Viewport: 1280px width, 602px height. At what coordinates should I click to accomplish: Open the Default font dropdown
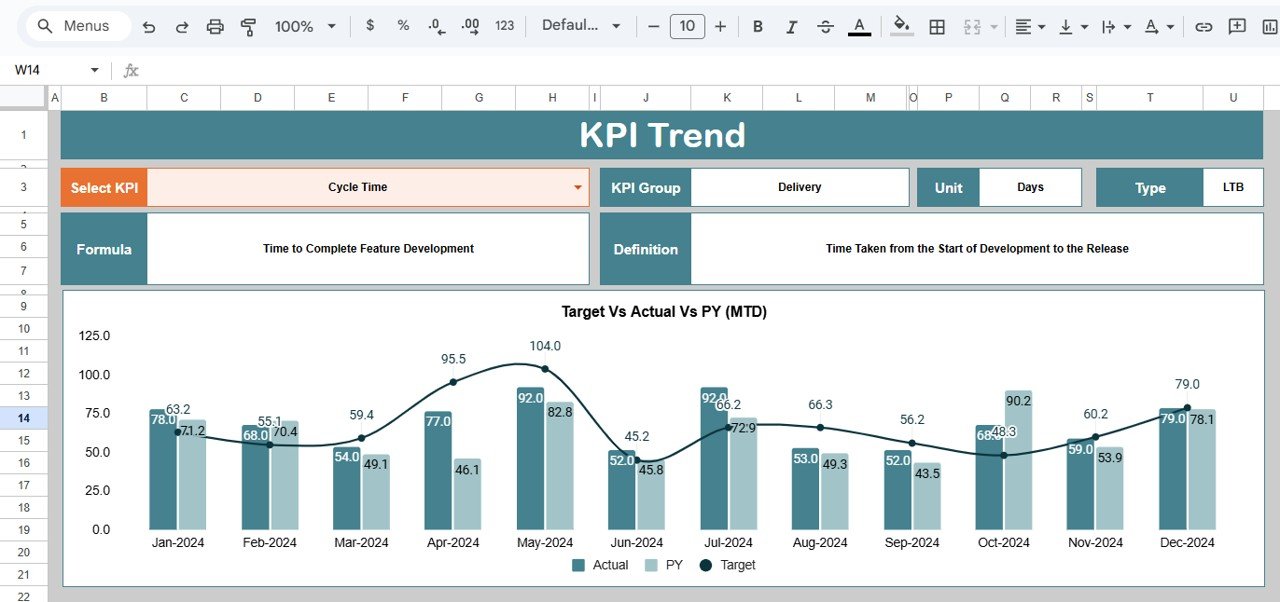click(581, 26)
